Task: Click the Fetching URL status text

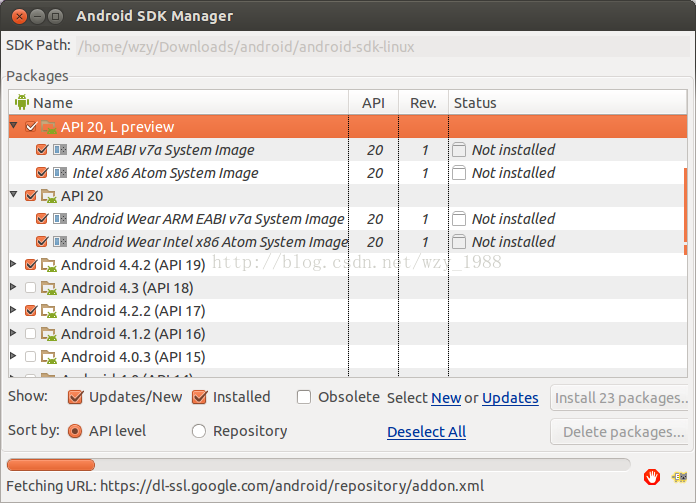Action: coord(245,486)
